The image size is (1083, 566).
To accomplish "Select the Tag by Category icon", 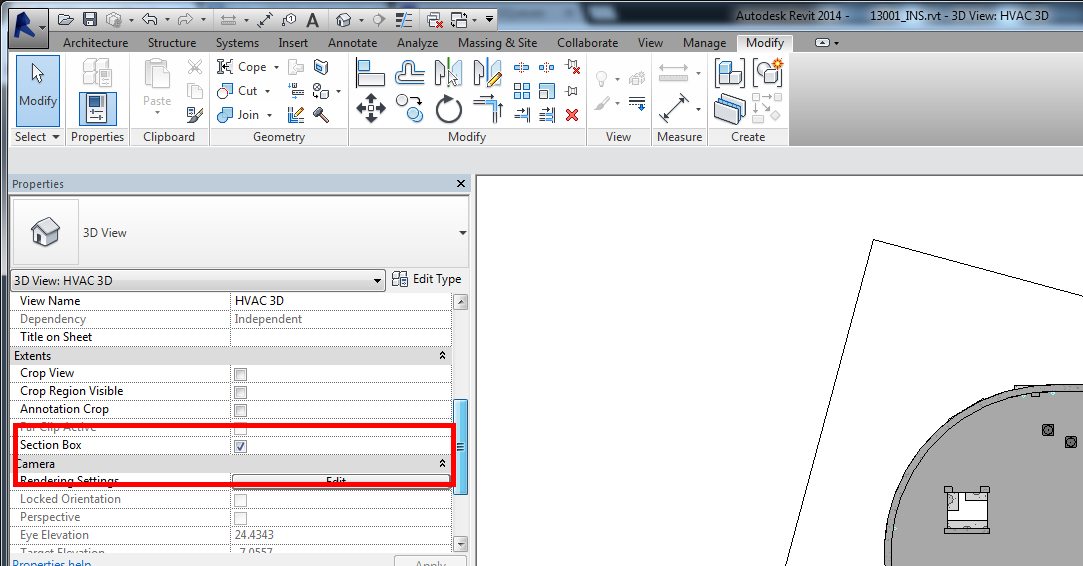I will coord(289,20).
